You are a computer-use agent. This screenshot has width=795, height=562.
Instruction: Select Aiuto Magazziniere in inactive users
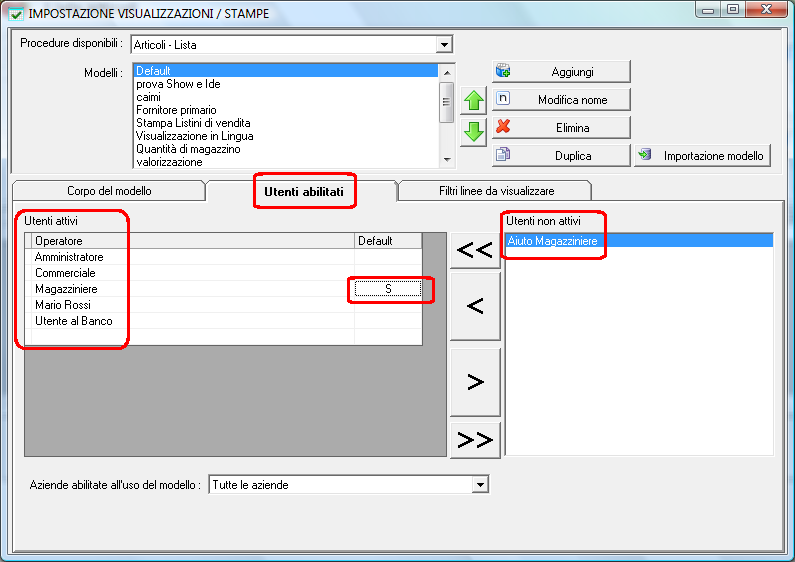pyautogui.click(x=639, y=240)
